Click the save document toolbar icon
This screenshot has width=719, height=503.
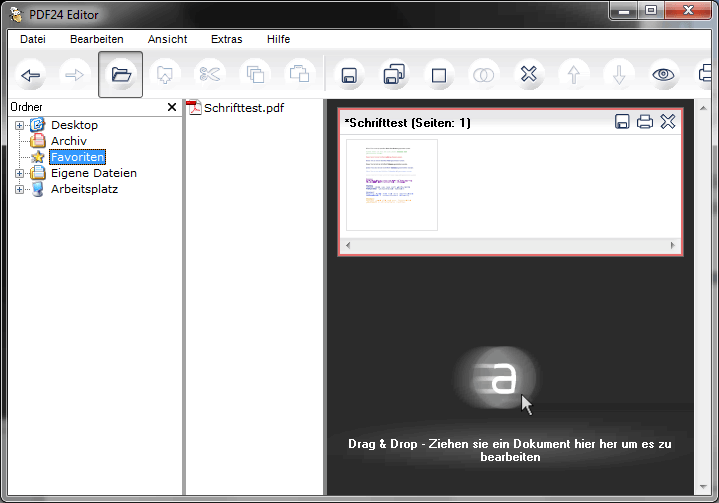pyautogui.click(x=349, y=75)
